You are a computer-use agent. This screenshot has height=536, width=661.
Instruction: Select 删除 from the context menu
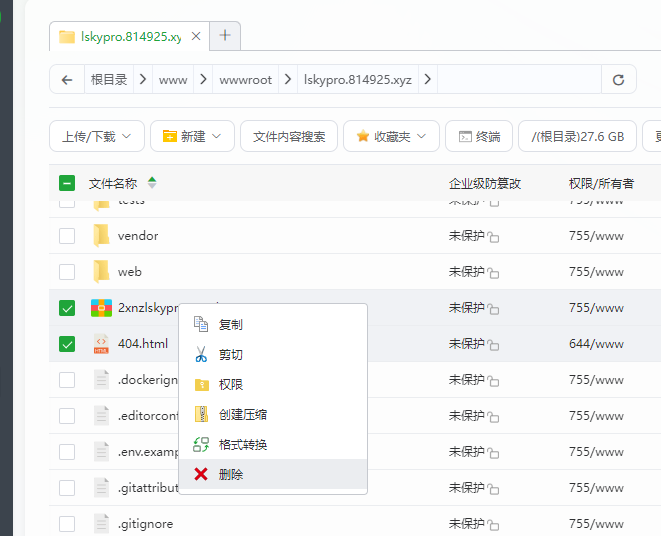pos(231,474)
